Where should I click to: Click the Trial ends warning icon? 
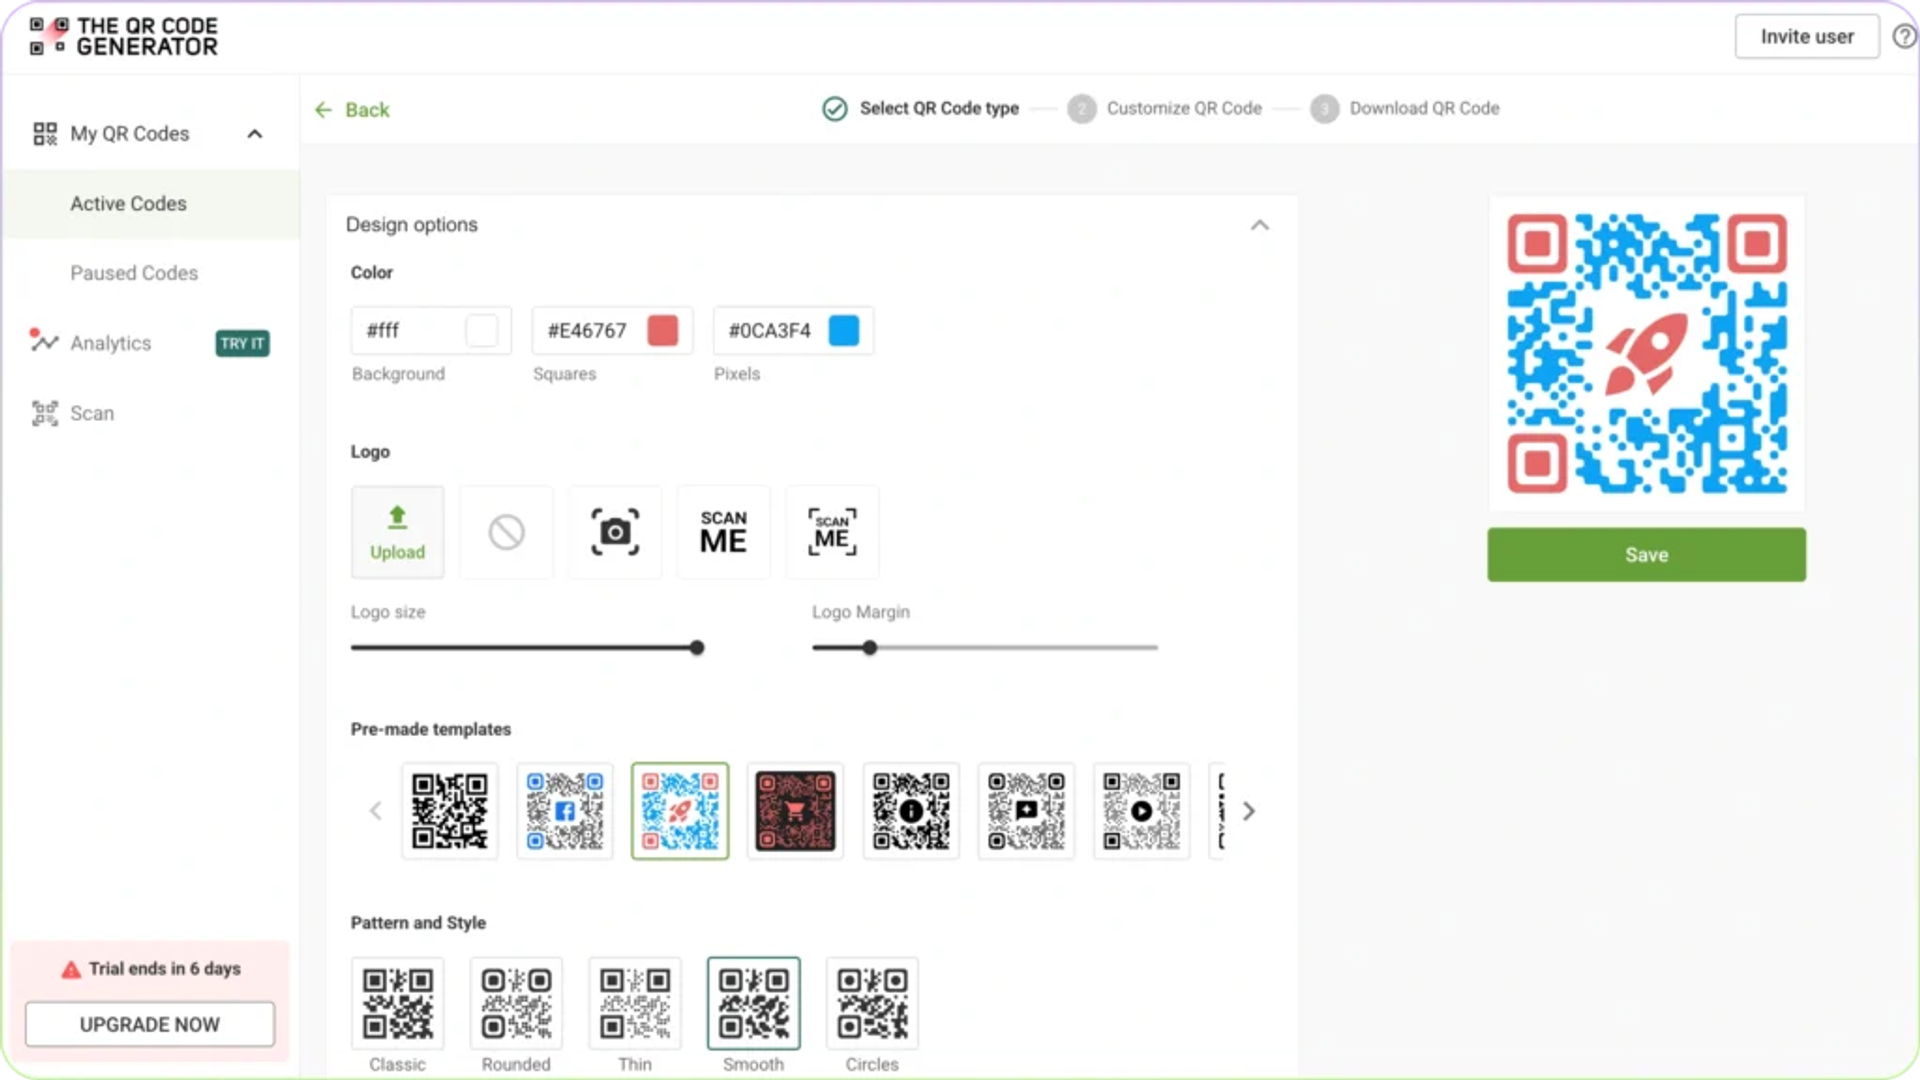pyautogui.click(x=71, y=969)
